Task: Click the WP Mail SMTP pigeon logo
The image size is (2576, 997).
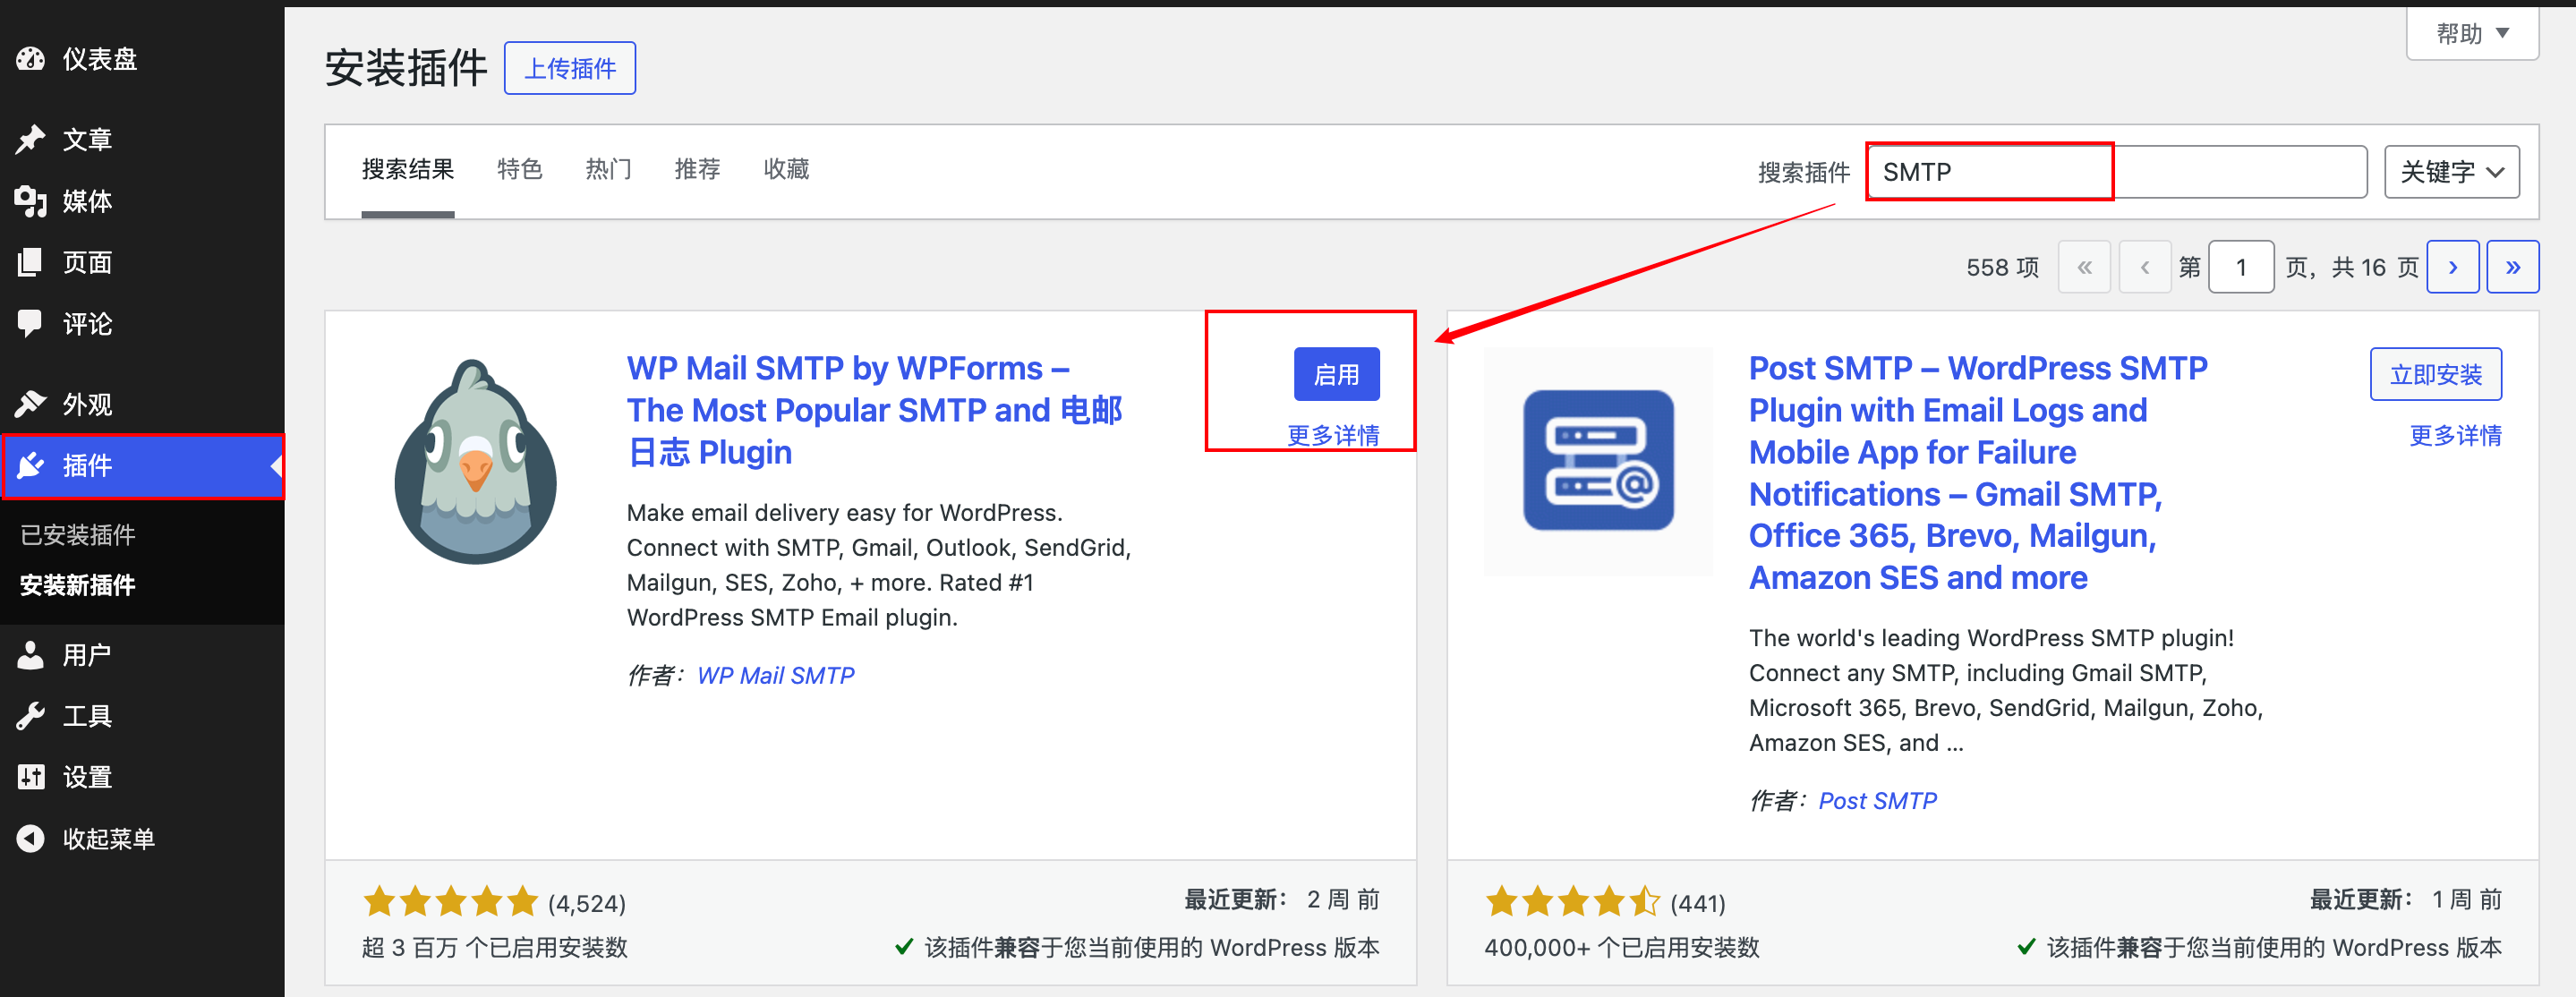Action: [x=476, y=462]
